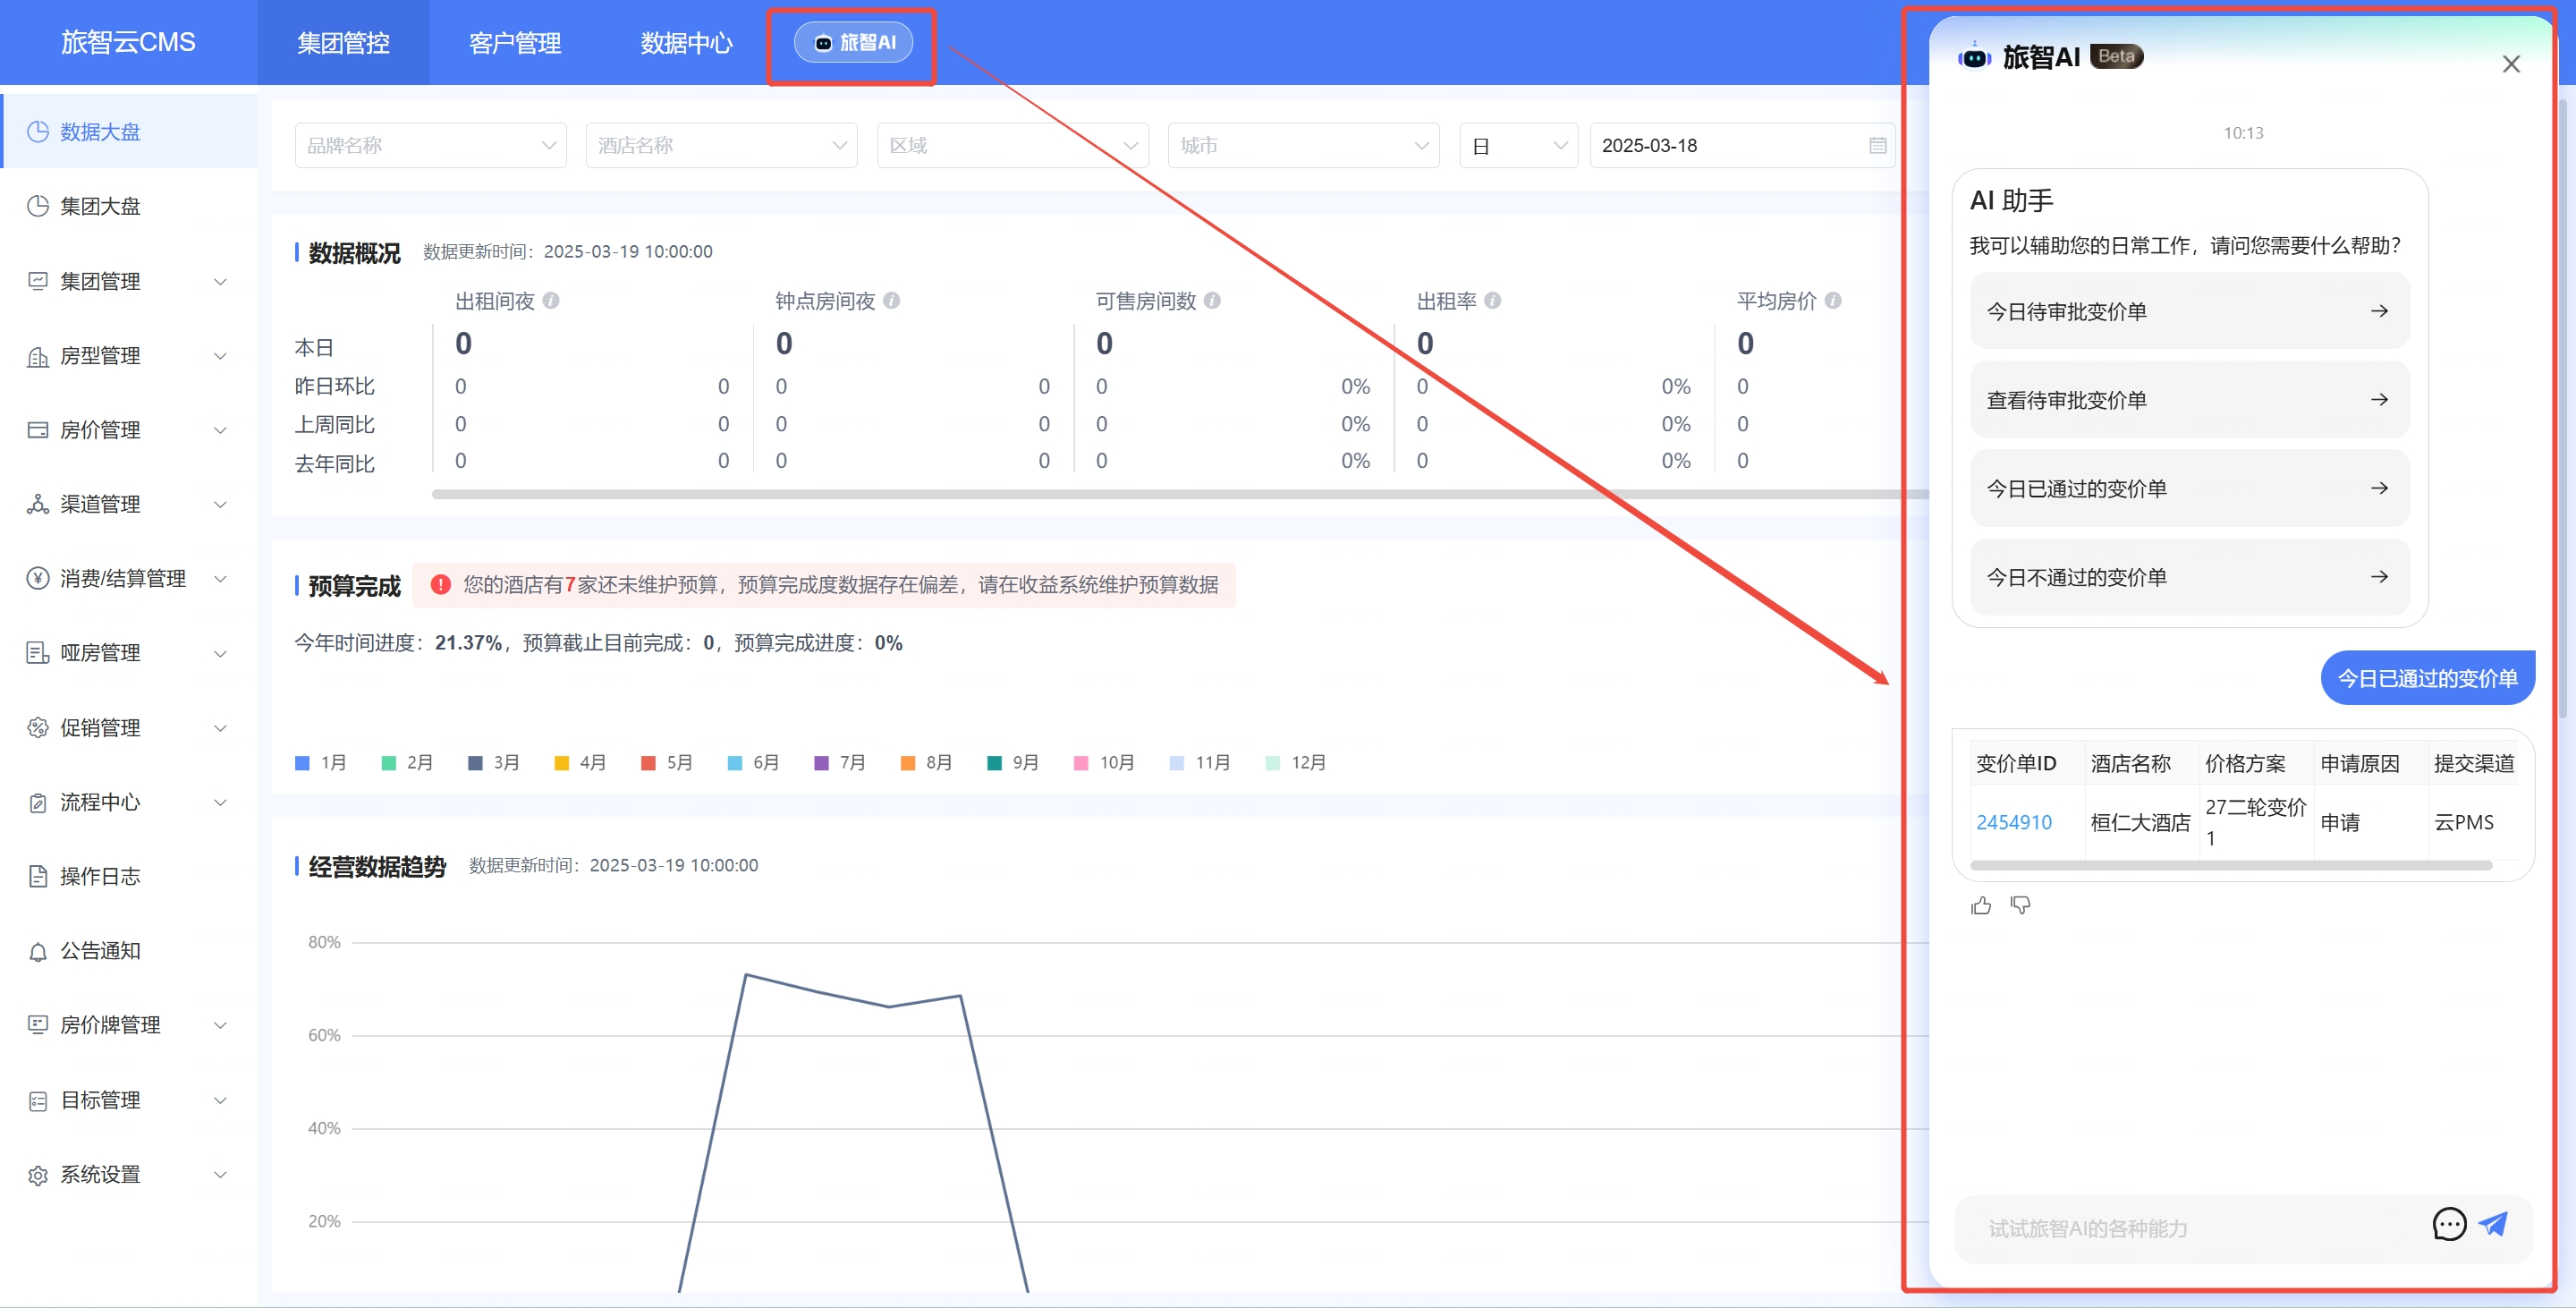Screen dimensions: 2576x1308
Task: Open the 操作日志 log item
Action: [128, 876]
